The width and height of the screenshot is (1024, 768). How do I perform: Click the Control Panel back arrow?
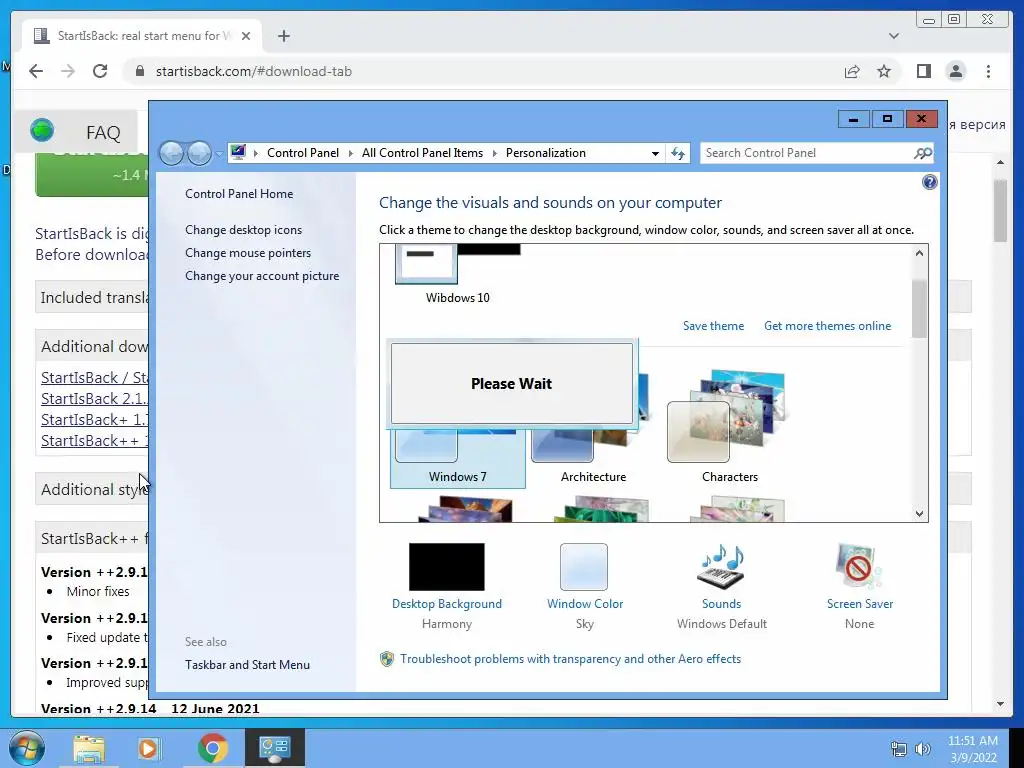tap(172, 153)
